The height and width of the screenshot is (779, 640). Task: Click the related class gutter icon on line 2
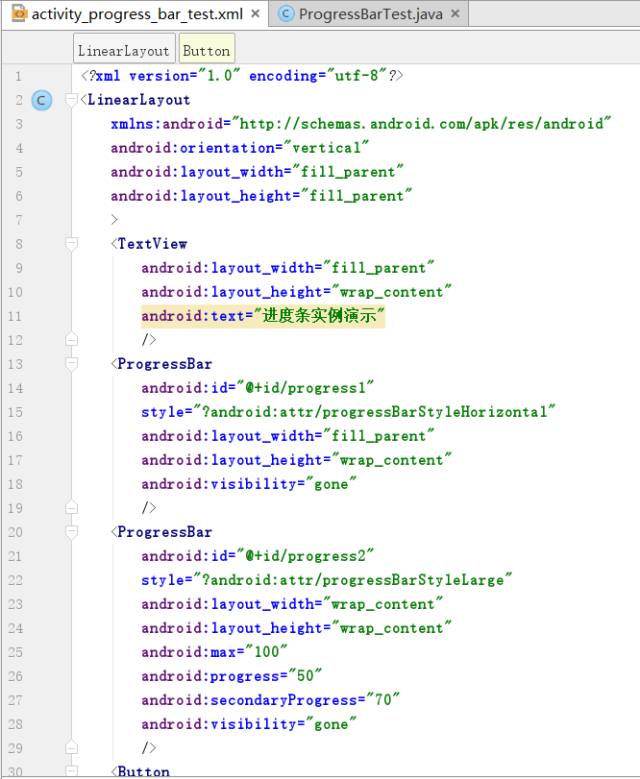coord(42,100)
